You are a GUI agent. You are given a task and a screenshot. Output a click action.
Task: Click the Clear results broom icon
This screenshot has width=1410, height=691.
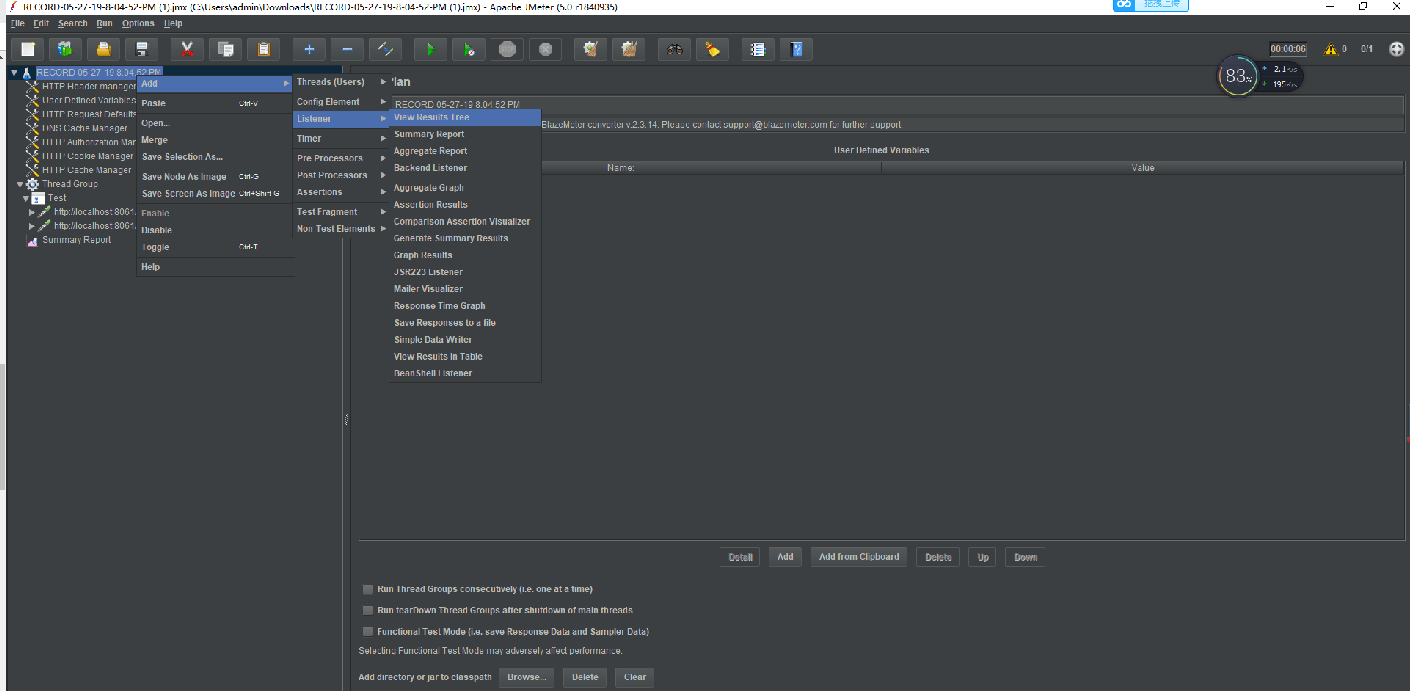click(x=591, y=49)
